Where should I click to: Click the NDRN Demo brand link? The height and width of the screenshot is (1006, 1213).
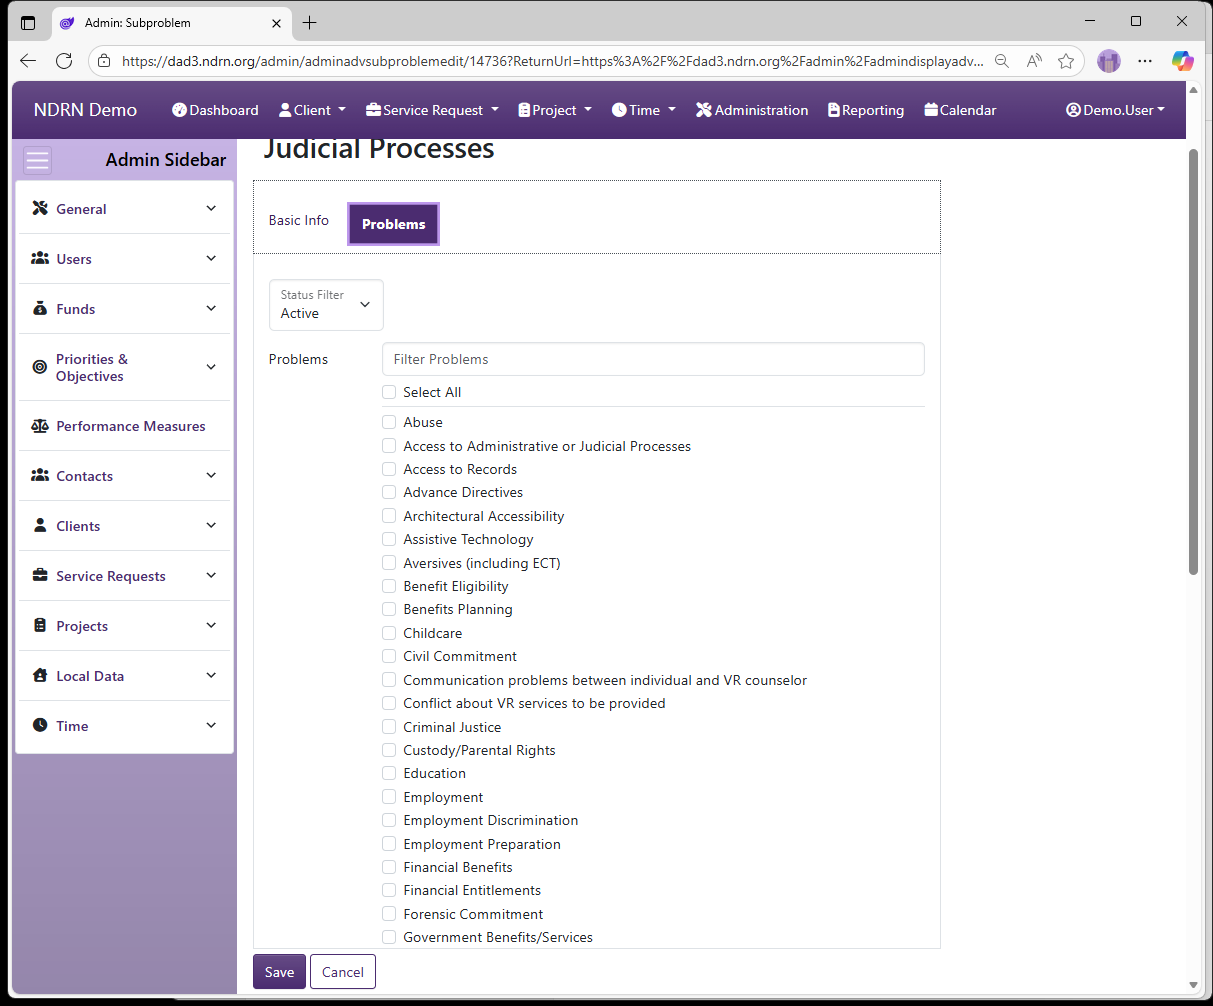tap(85, 110)
